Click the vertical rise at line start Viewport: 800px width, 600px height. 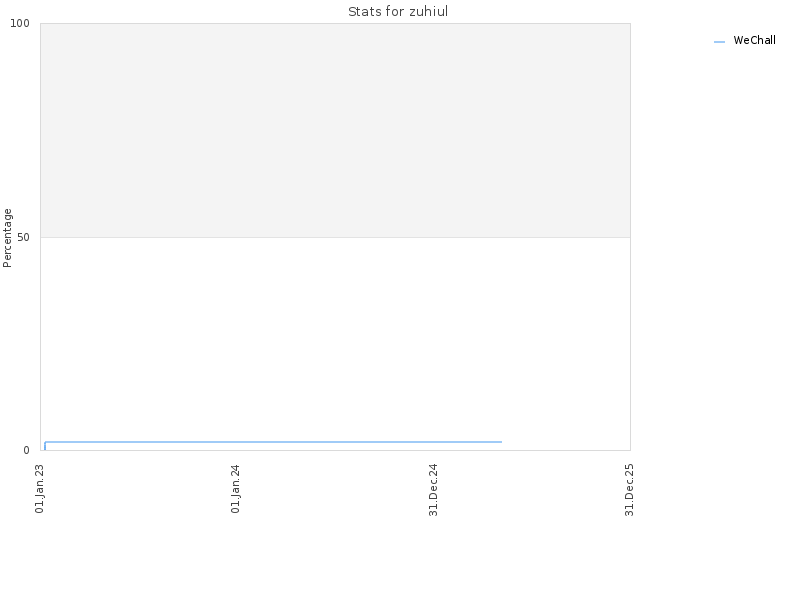[45, 446]
